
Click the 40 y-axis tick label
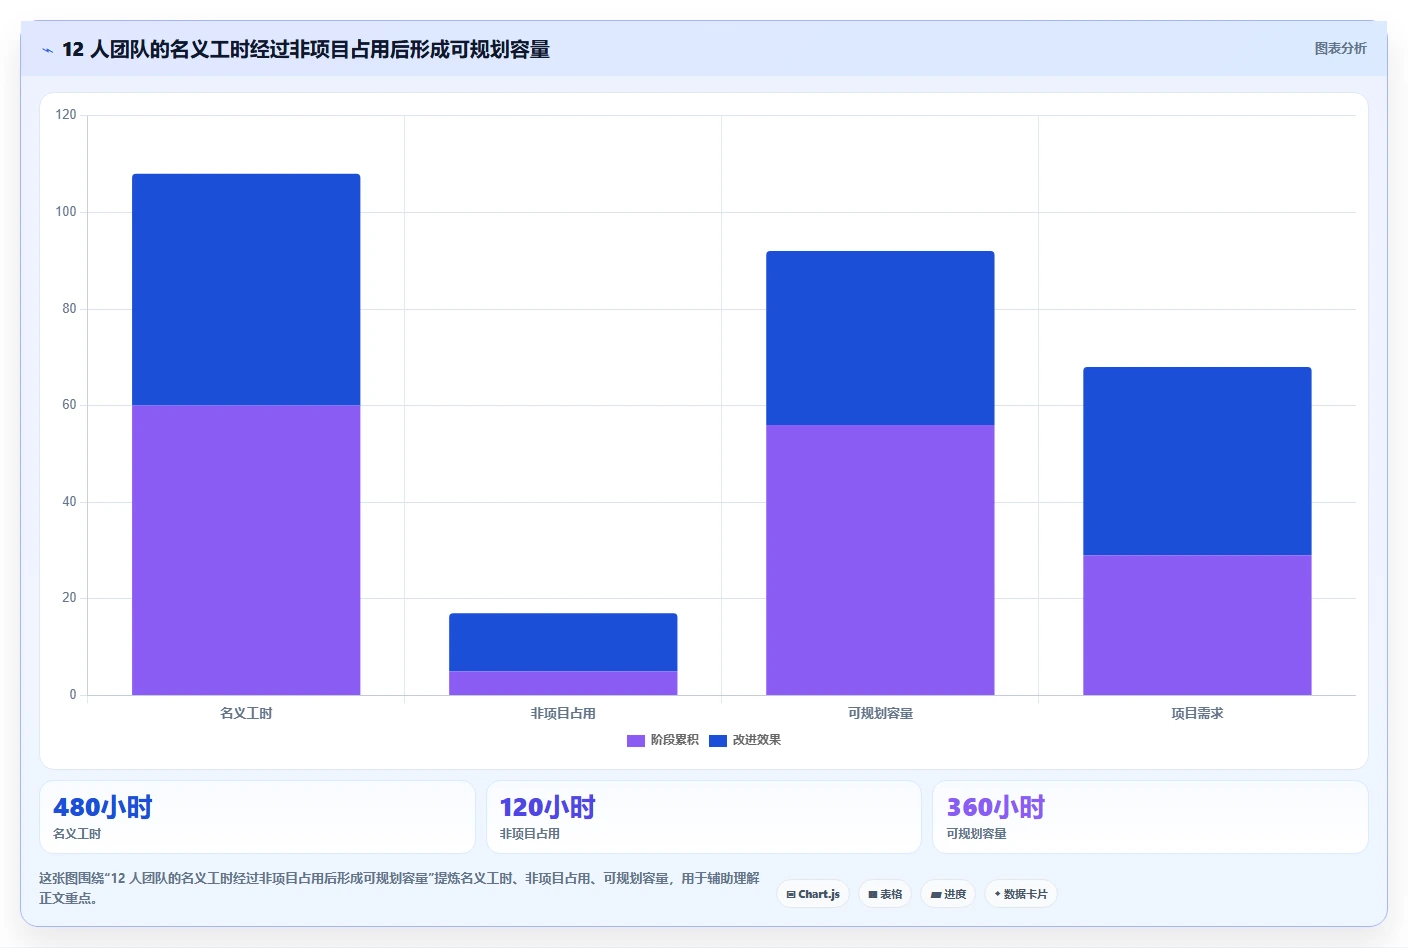tap(69, 502)
